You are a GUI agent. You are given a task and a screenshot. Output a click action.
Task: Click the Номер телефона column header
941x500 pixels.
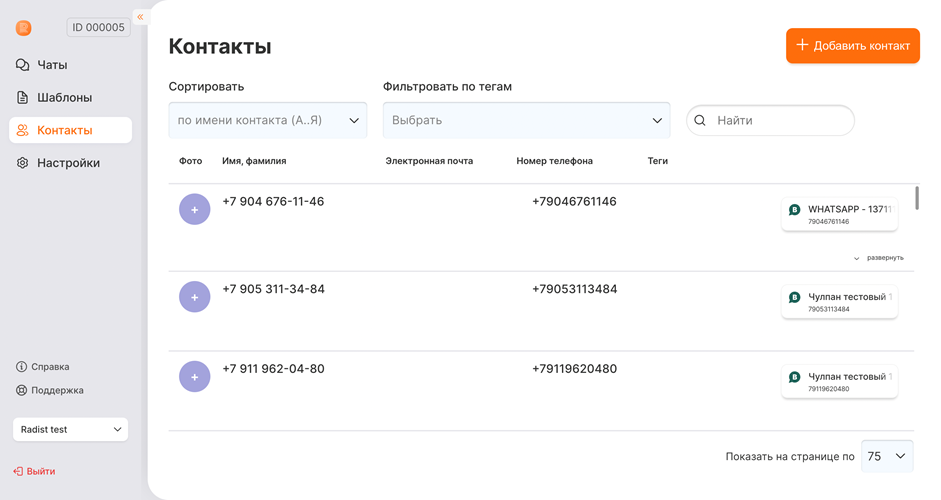click(555, 161)
